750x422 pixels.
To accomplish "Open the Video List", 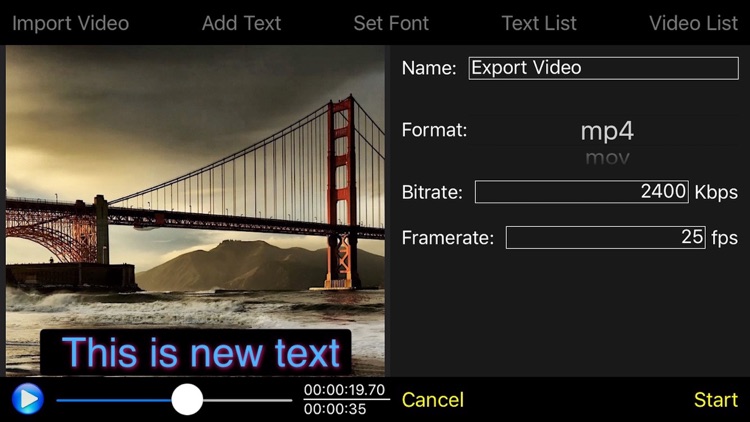I will [x=693, y=23].
